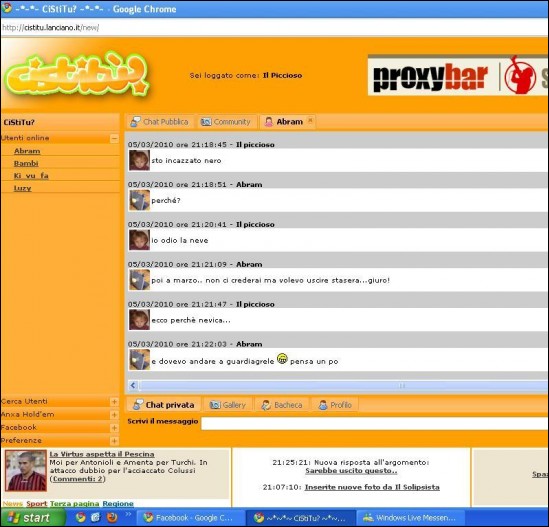
Task: Click Il piccioso's avatar on first message
Action: [x=139, y=160]
